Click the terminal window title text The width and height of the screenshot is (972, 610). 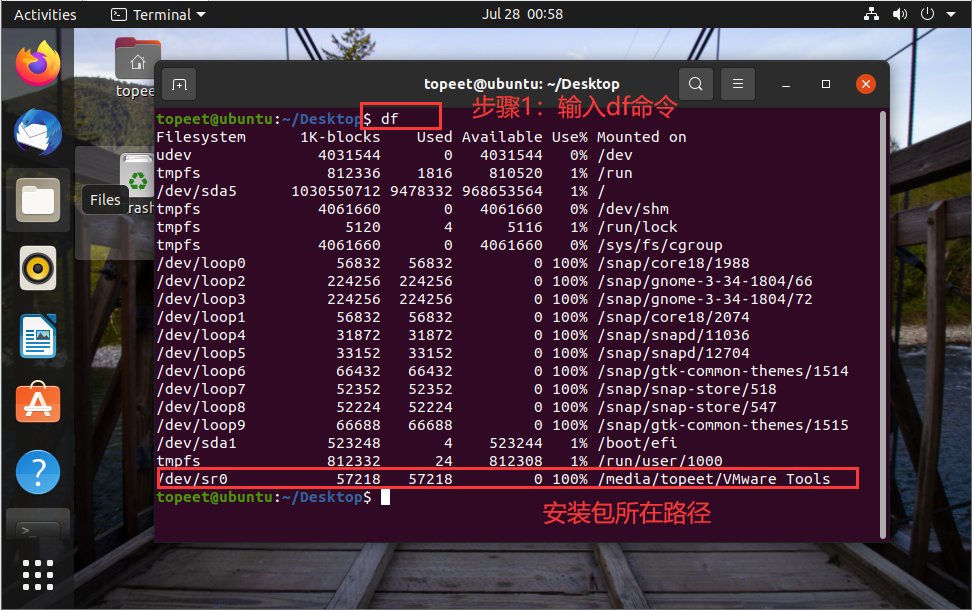click(x=521, y=84)
